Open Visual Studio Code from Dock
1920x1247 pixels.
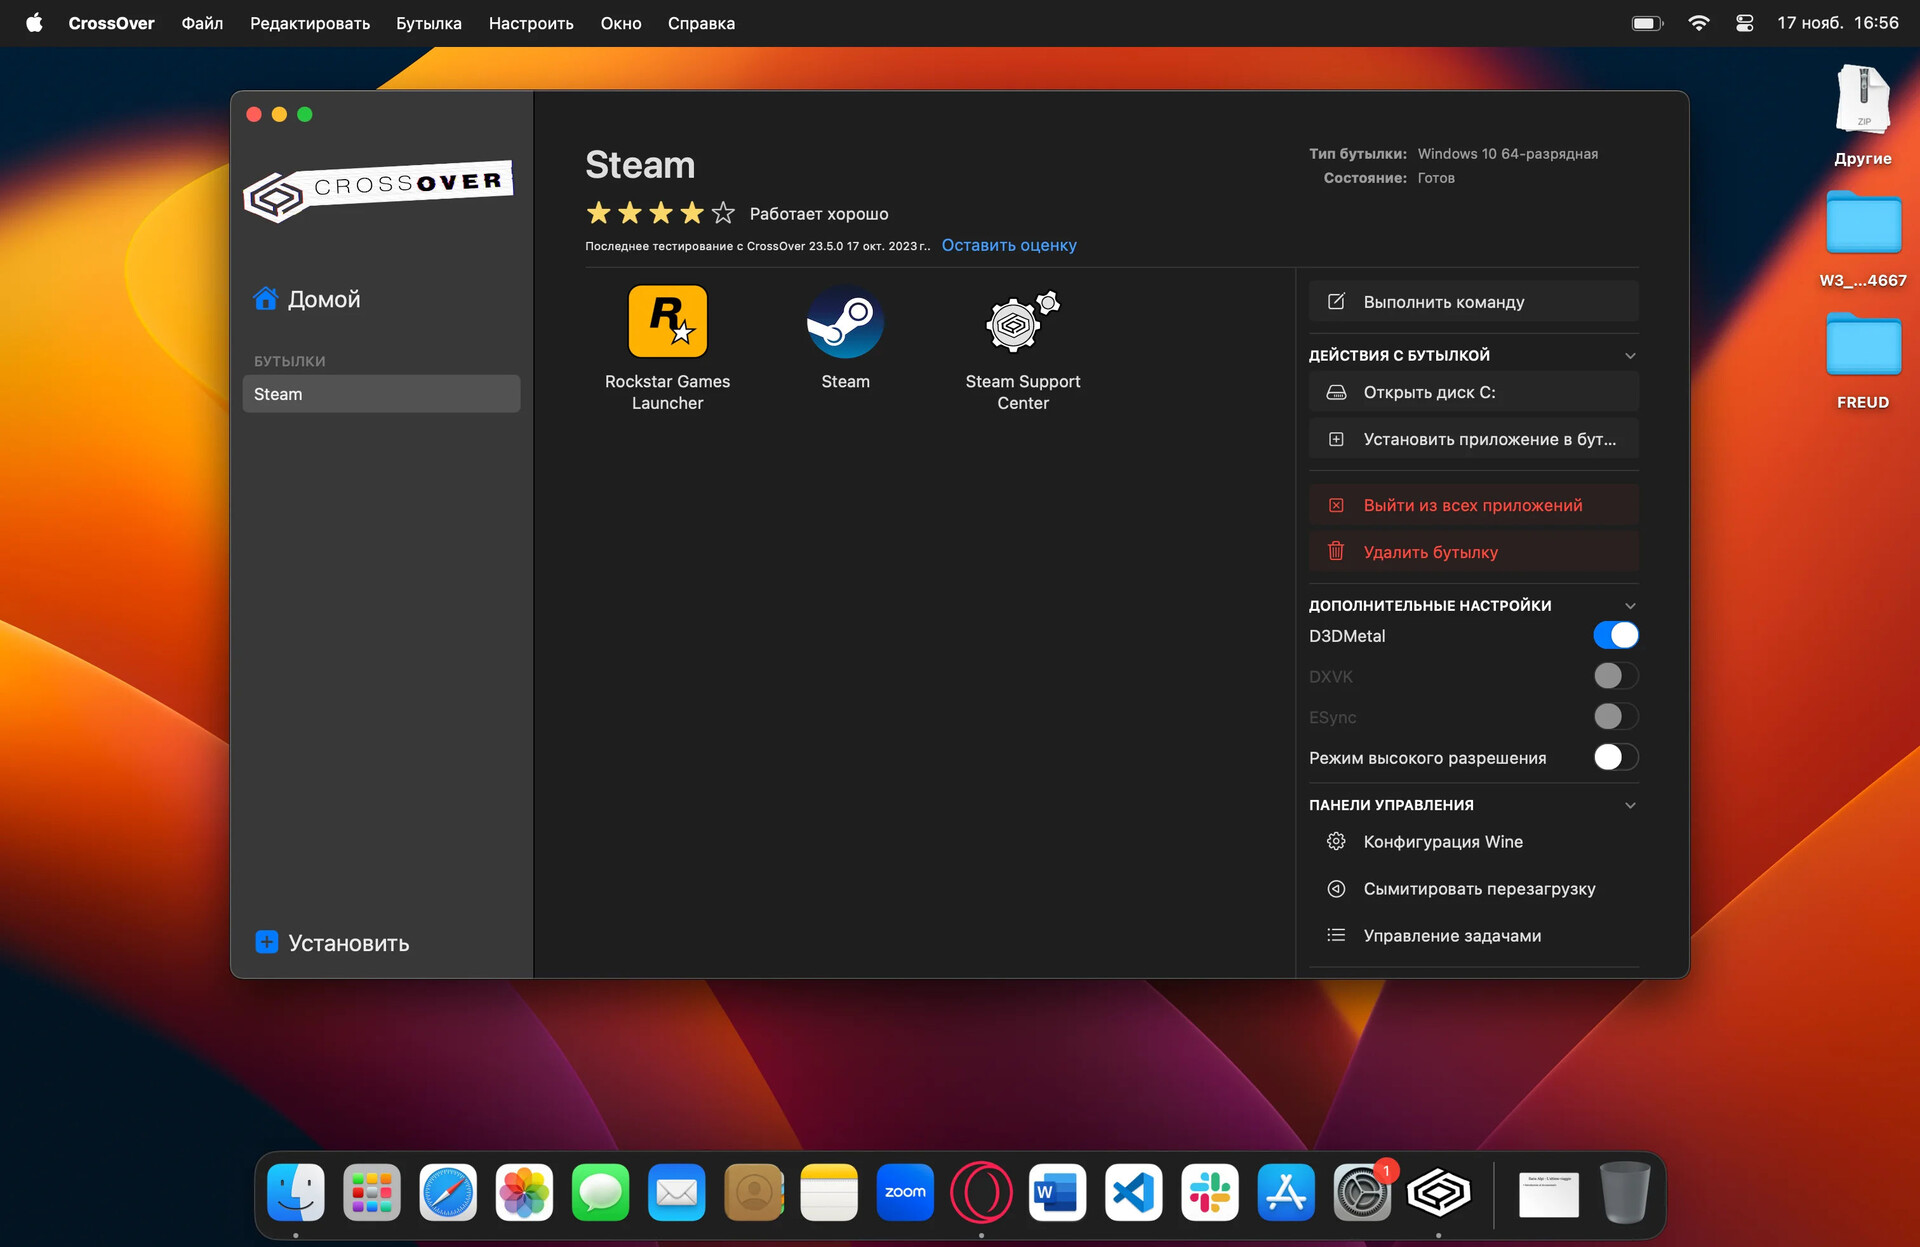point(1133,1192)
